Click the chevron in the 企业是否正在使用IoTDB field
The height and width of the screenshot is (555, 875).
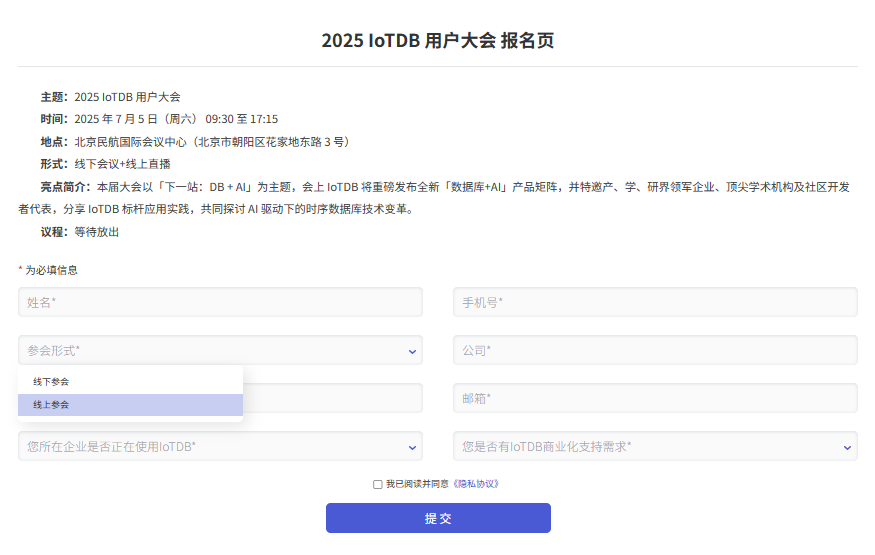(x=412, y=447)
